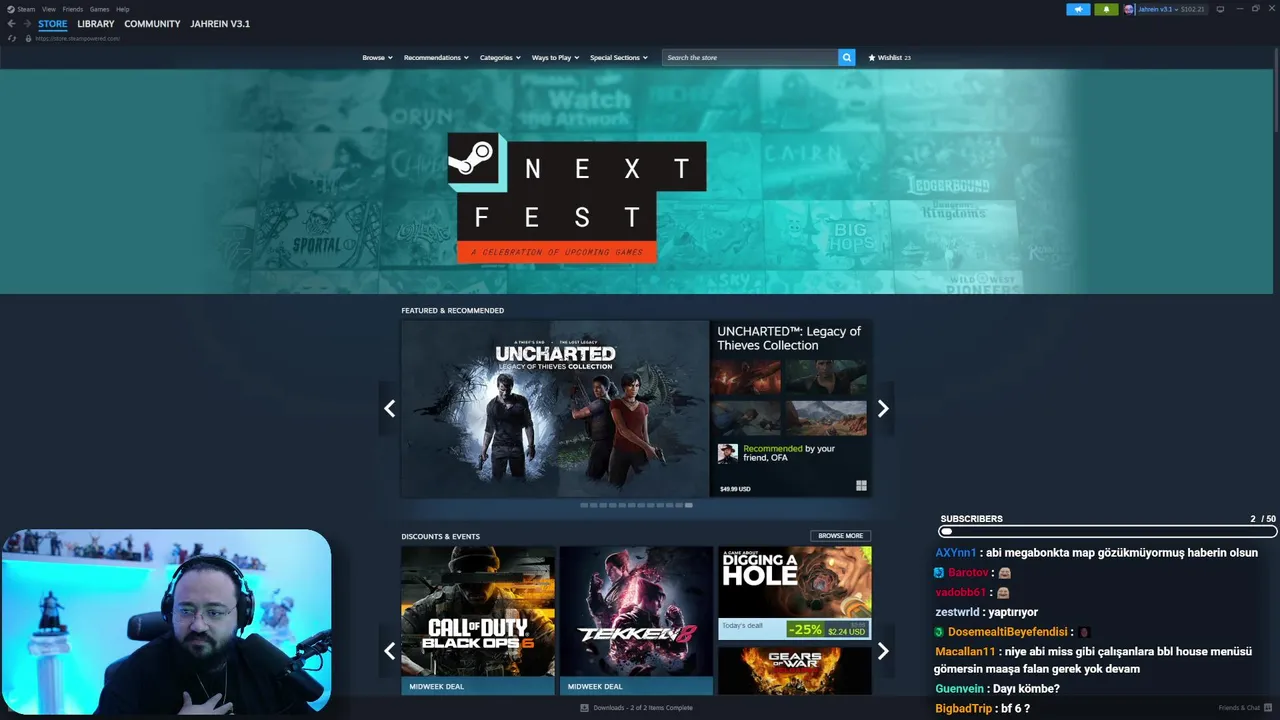Image resolution: width=1280 pixels, height=720 pixels.
Task: Click the BROWSE MORE button
Action: [840, 536]
